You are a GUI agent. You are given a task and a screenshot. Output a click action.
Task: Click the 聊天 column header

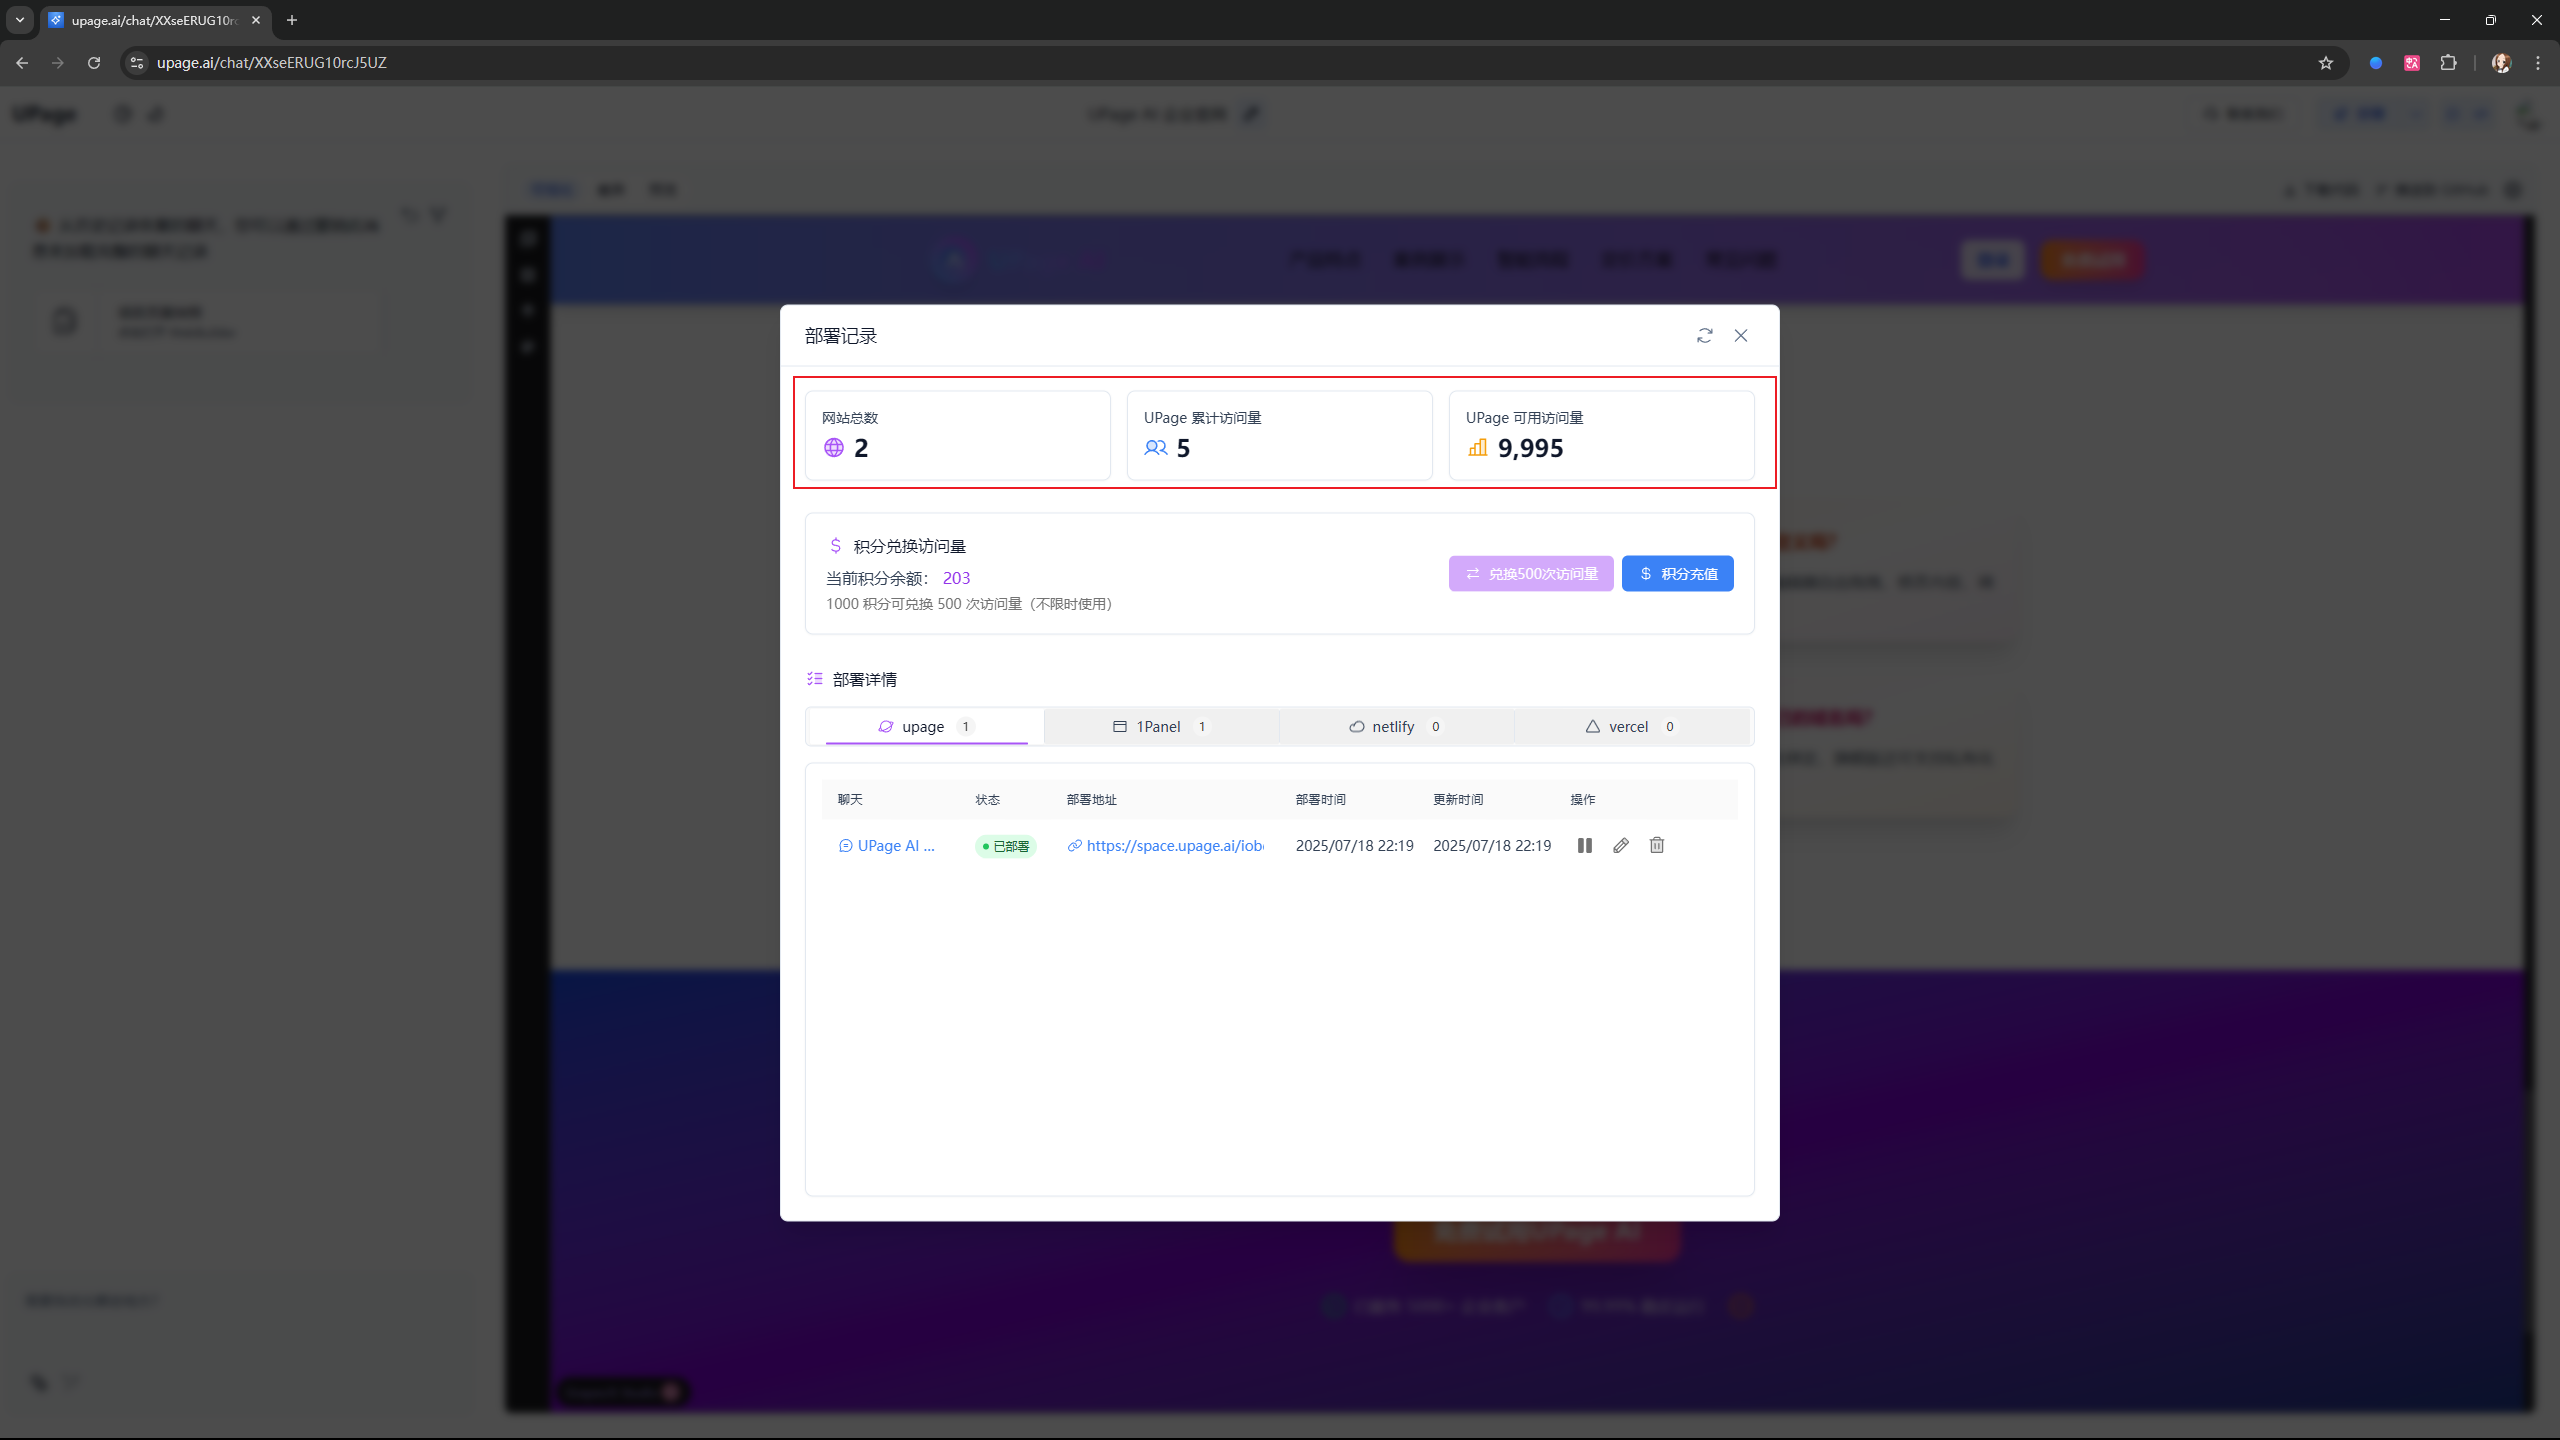[850, 800]
